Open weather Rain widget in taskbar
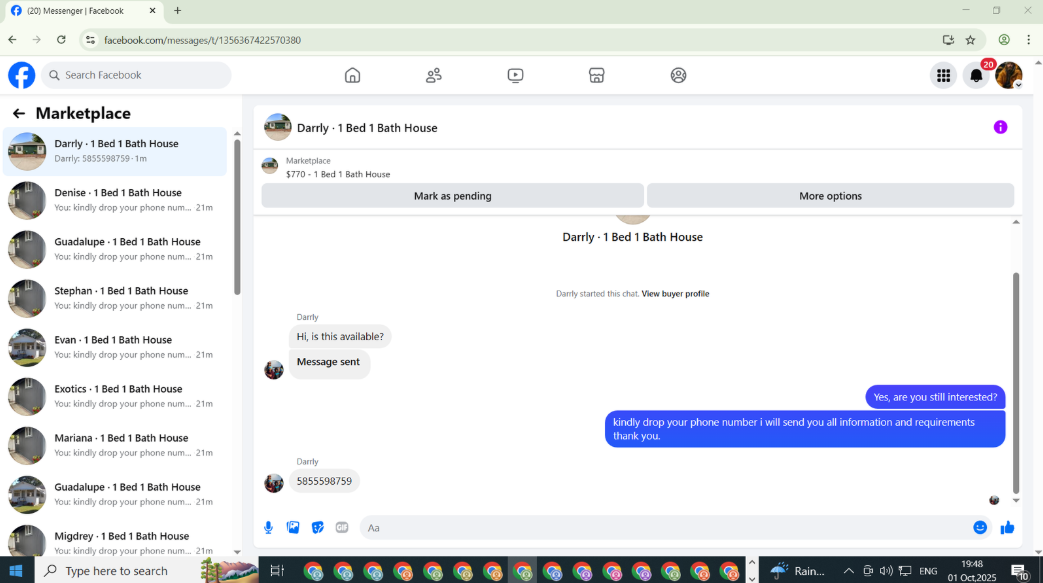Image resolution: width=1043 pixels, height=583 pixels. click(x=798, y=571)
